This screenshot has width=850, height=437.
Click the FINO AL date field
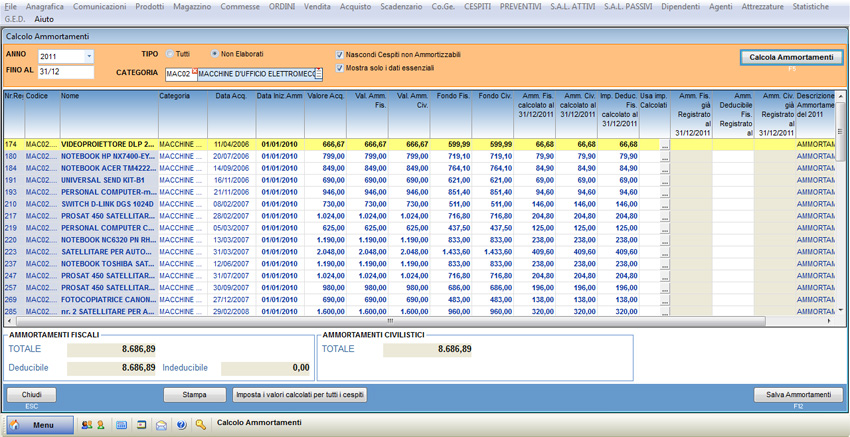coord(65,73)
